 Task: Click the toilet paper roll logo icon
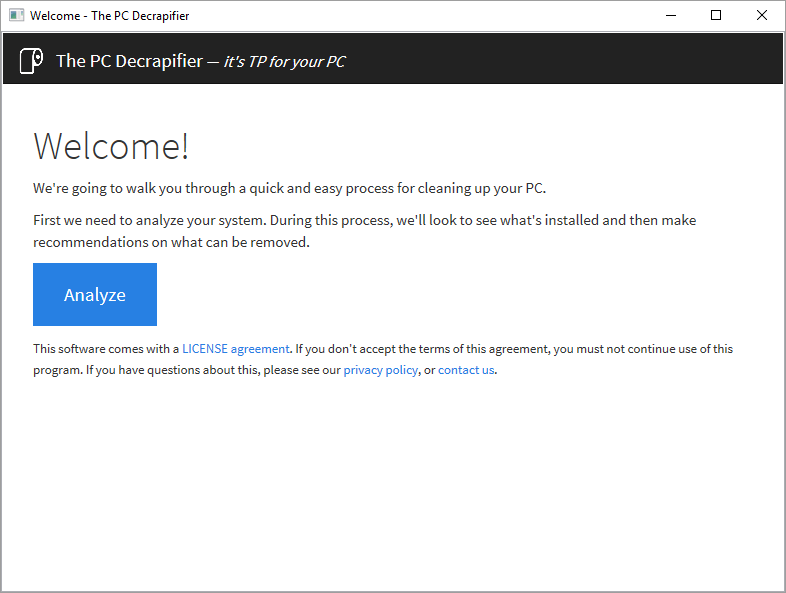(x=31, y=61)
